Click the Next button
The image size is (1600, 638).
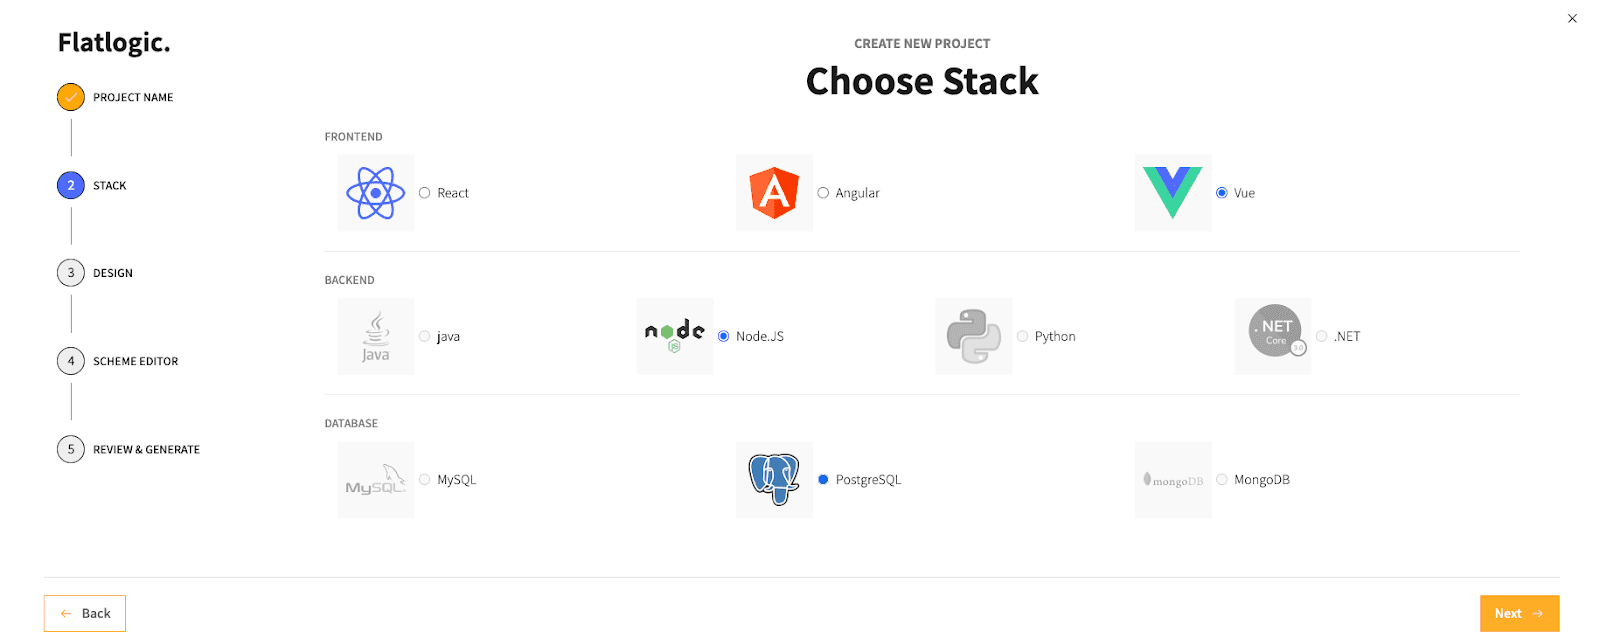(x=1519, y=614)
